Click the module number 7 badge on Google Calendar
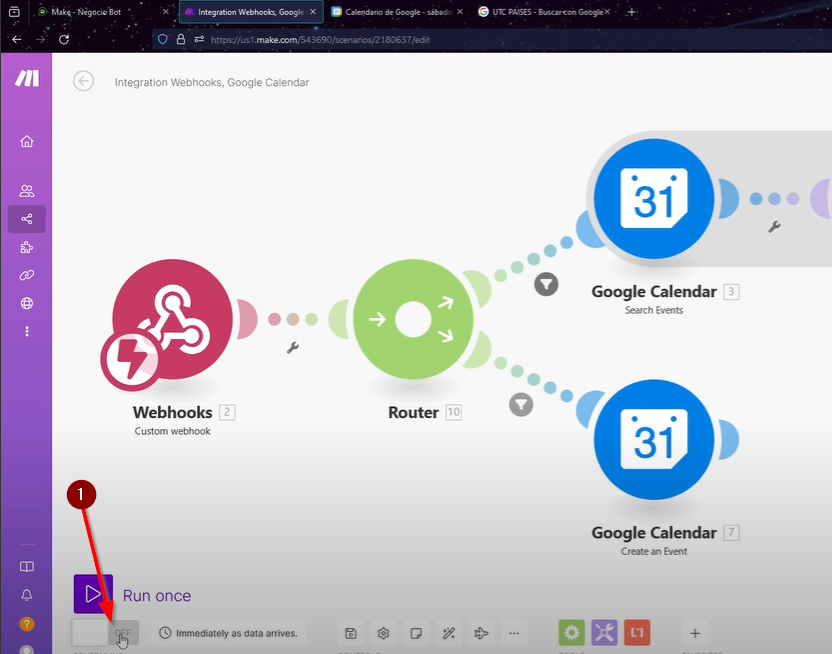 click(731, 533)
